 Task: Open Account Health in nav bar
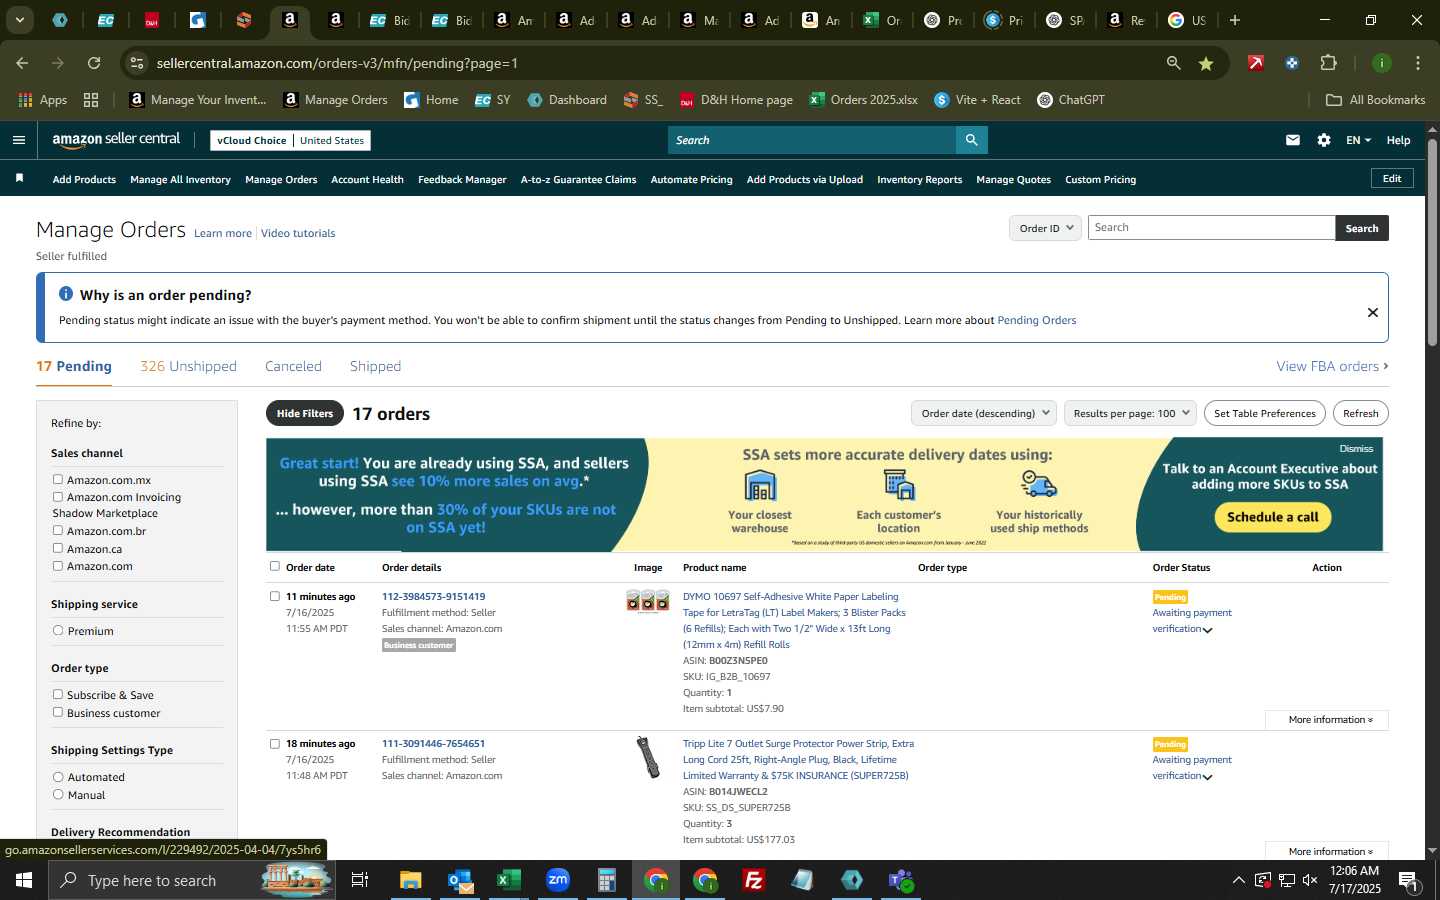coord(367,180)
